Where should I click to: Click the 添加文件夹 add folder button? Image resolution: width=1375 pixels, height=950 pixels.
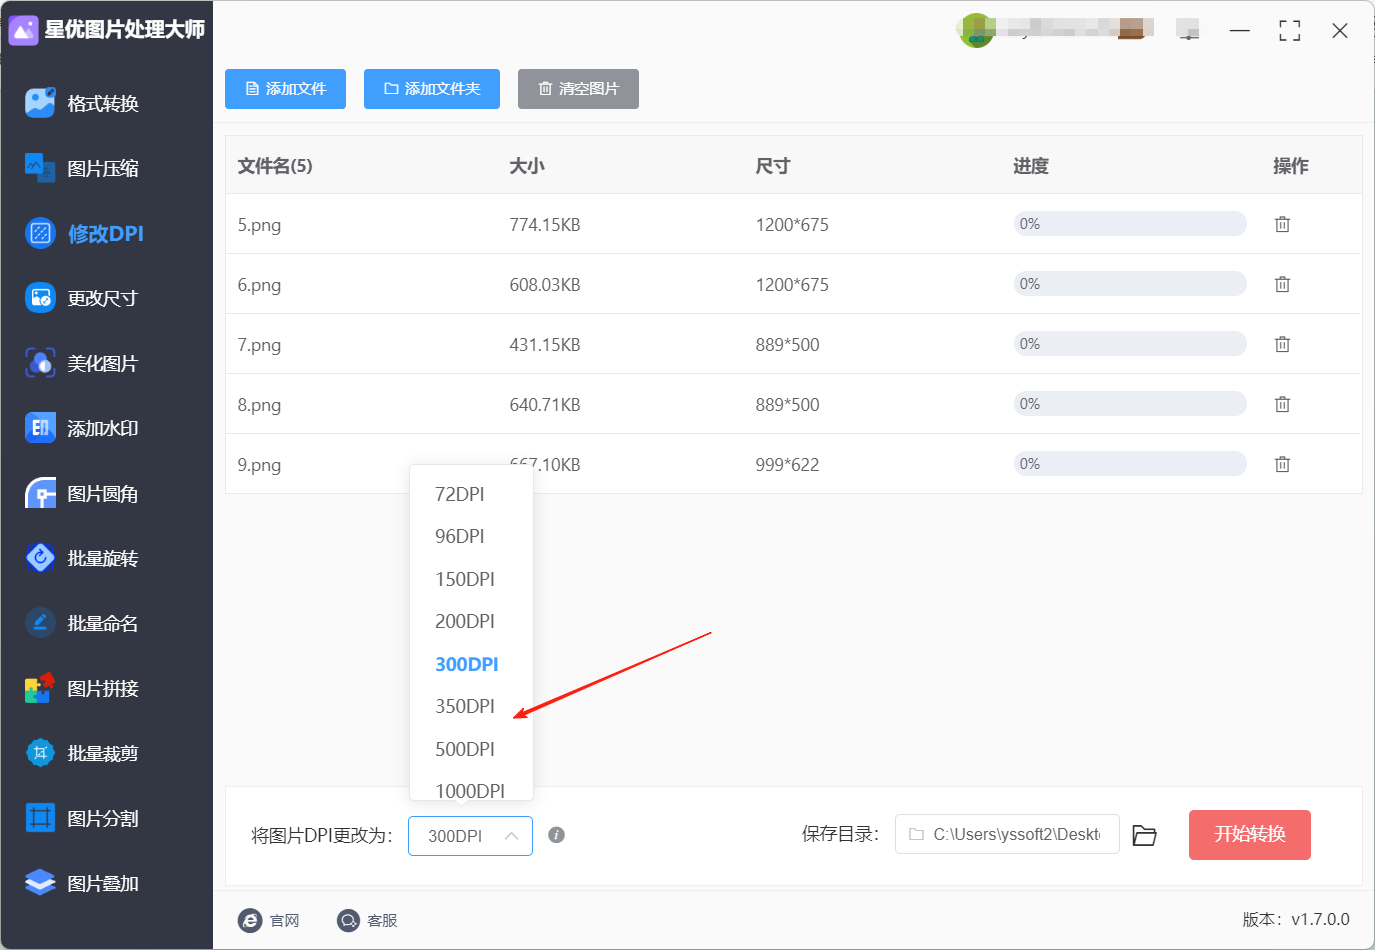(432, 89)
